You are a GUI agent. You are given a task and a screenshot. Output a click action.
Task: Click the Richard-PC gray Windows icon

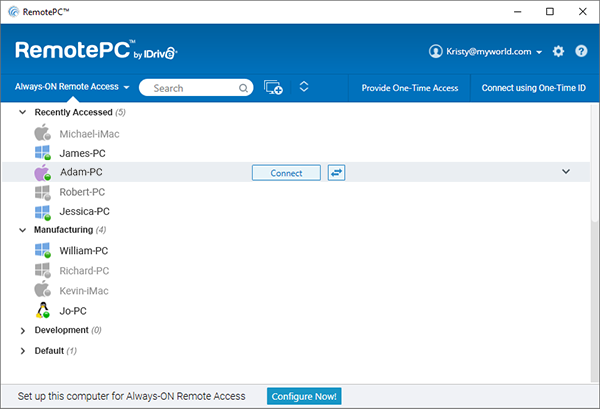click(42, 270)
